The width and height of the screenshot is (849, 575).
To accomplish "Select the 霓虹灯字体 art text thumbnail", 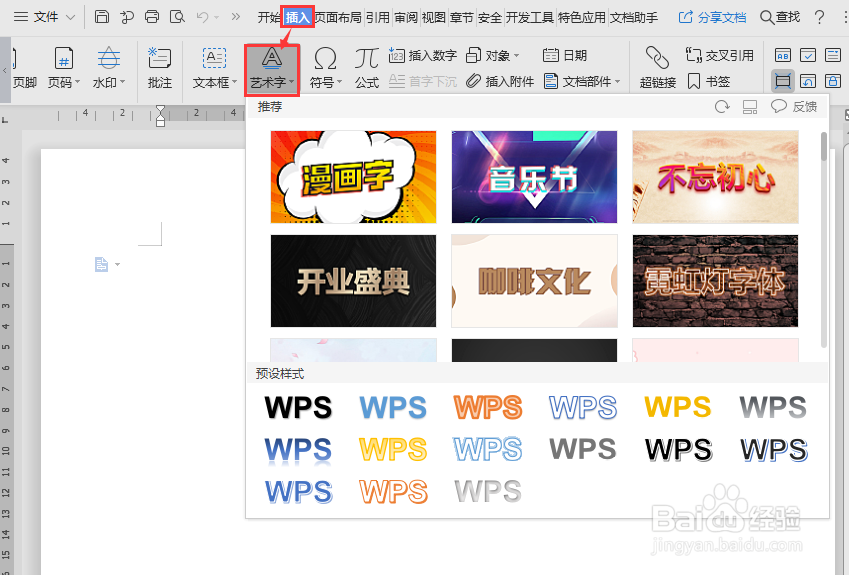I will pos(715,281).
